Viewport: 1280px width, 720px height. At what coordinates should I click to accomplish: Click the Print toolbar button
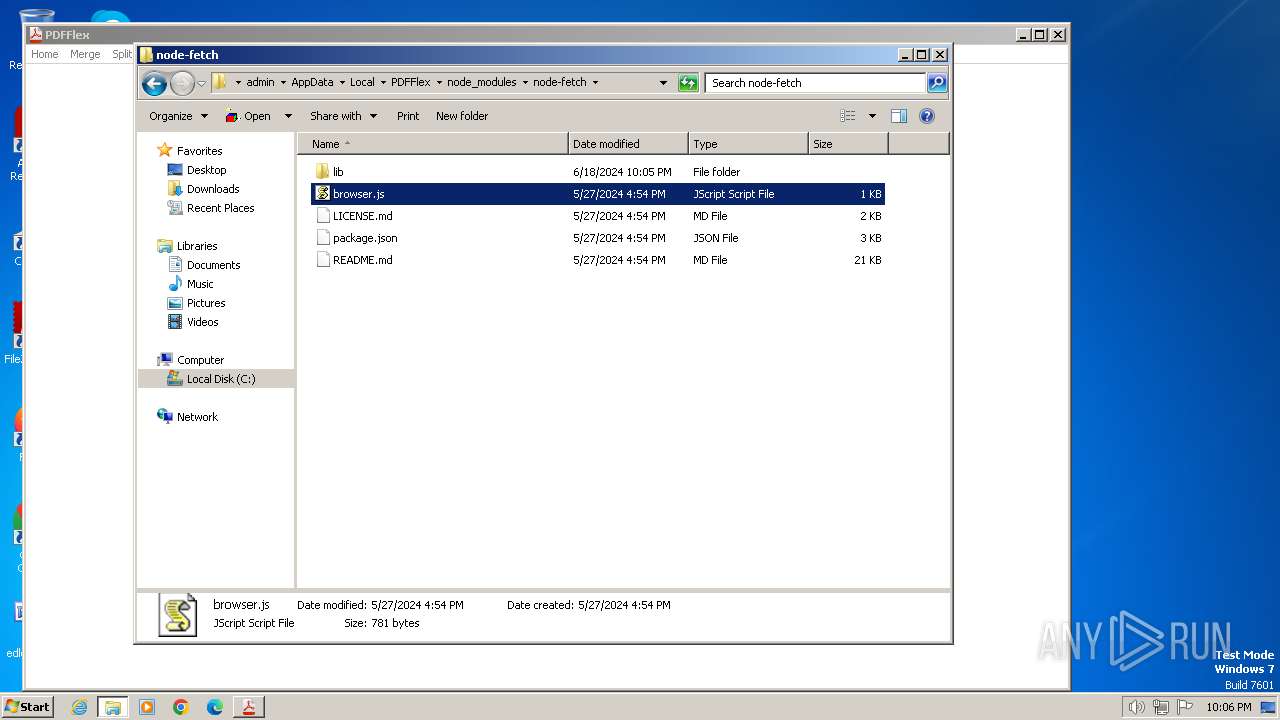click(x=408, y=116)
